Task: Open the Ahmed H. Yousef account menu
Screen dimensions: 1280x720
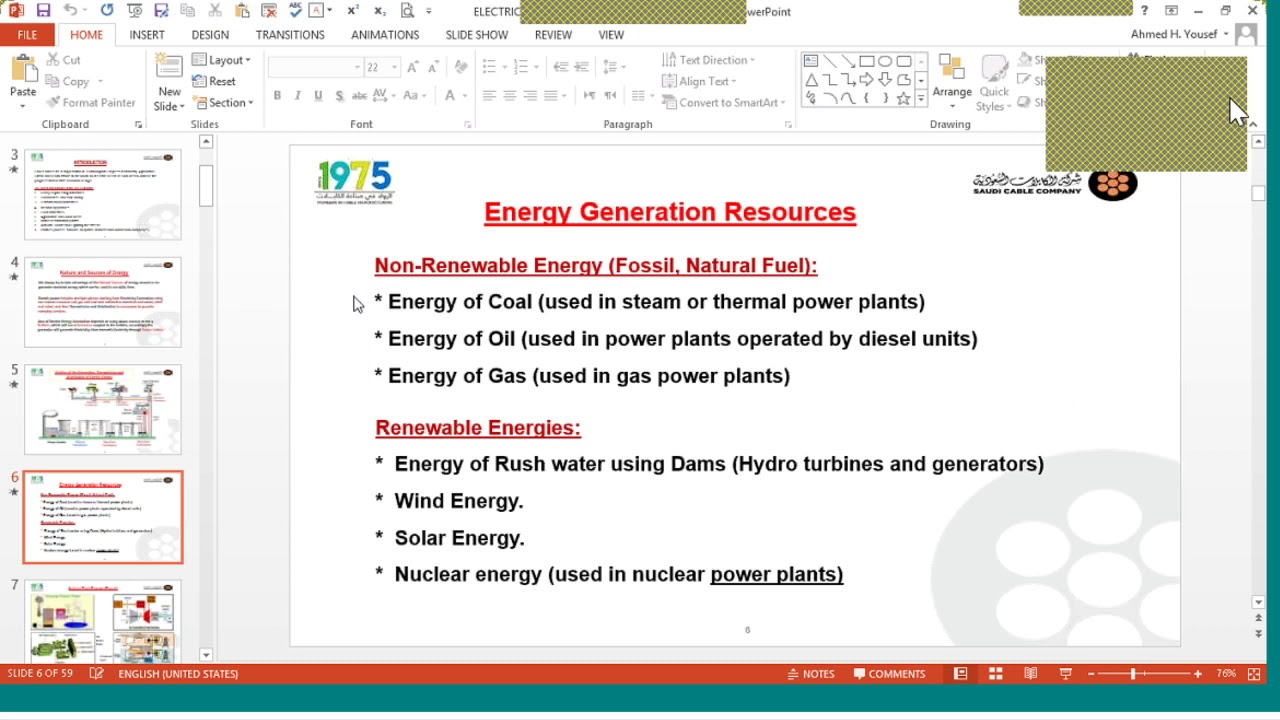Action: point(1180,34)
